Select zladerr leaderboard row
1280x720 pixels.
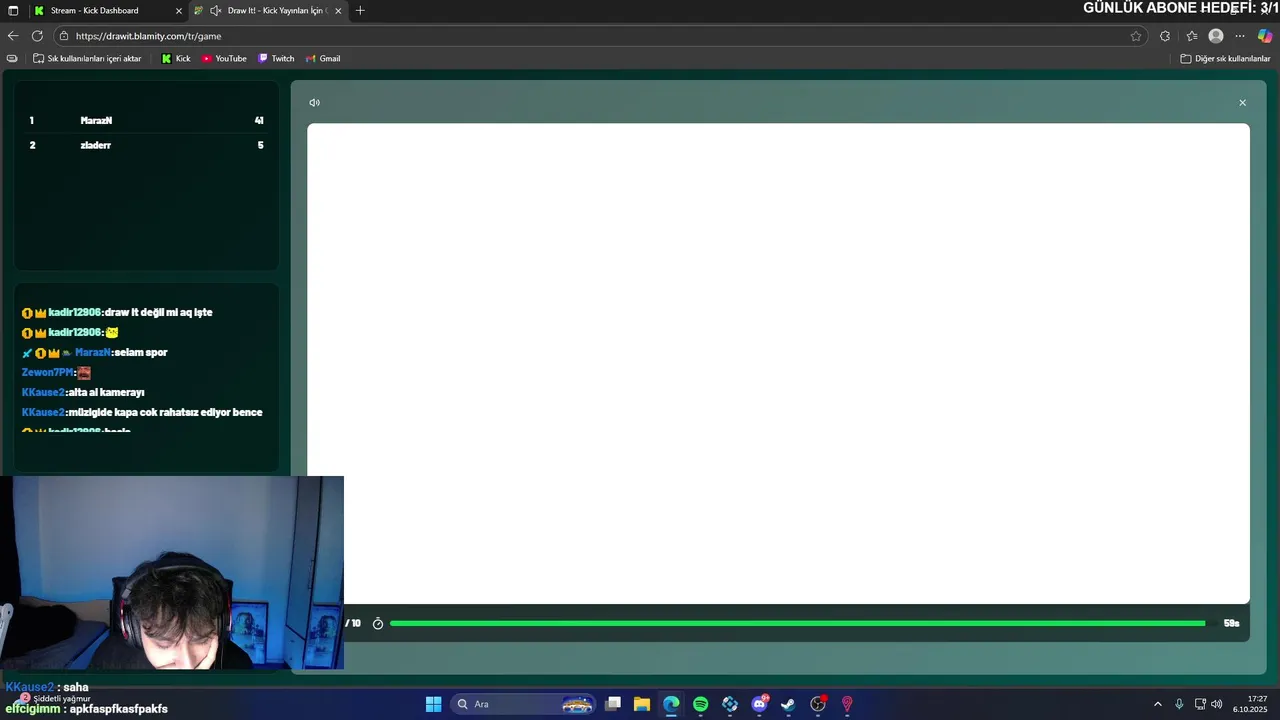tap(146, 145)
